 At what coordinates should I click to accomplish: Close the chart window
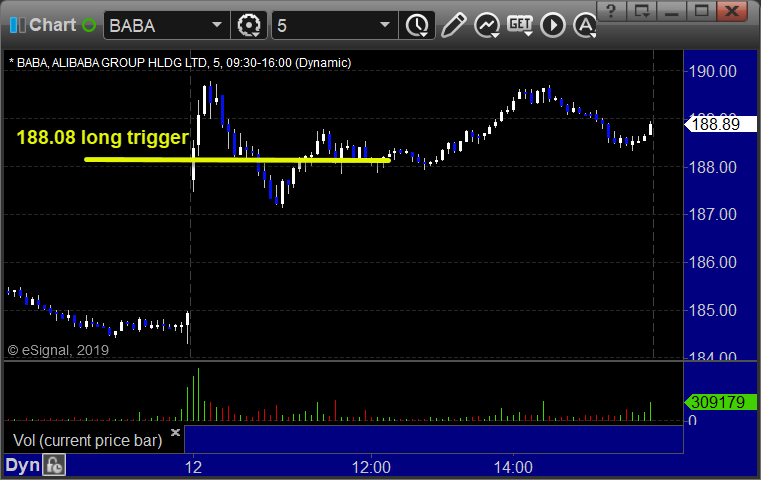pyautogui.click(x=732, y=11)
